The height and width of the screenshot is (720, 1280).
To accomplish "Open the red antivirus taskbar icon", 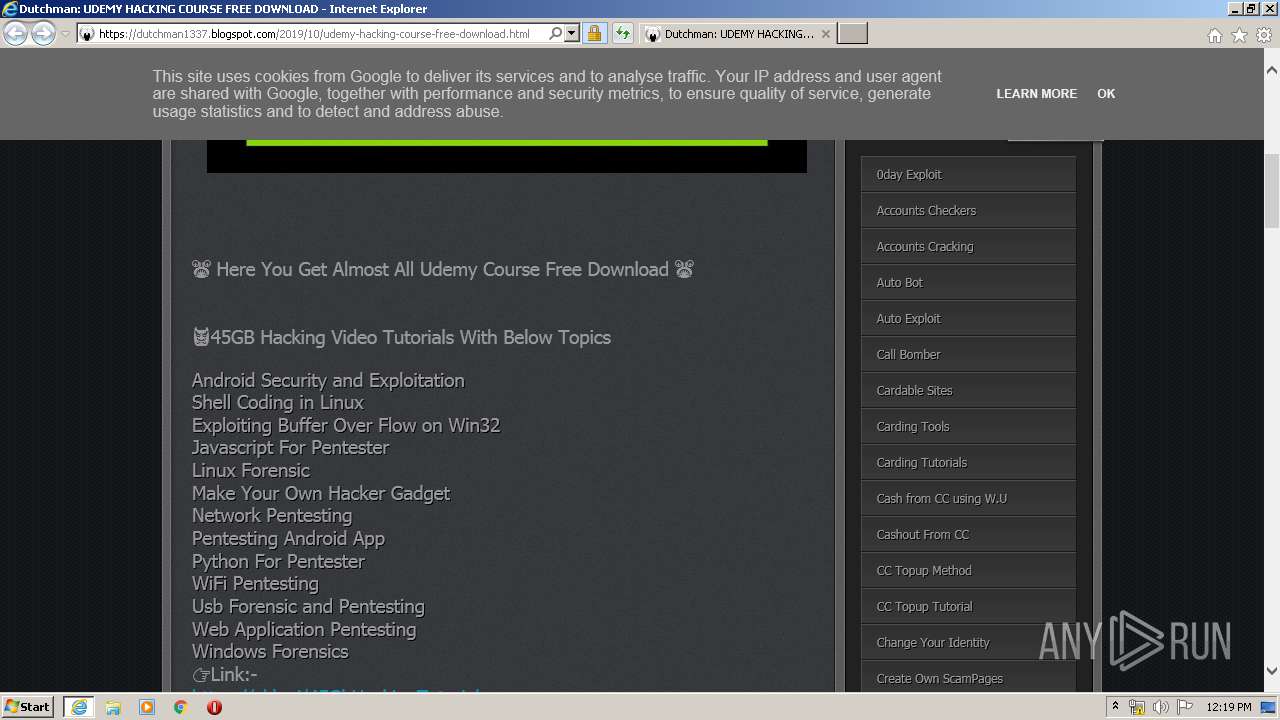I will (x=214, y=707).
